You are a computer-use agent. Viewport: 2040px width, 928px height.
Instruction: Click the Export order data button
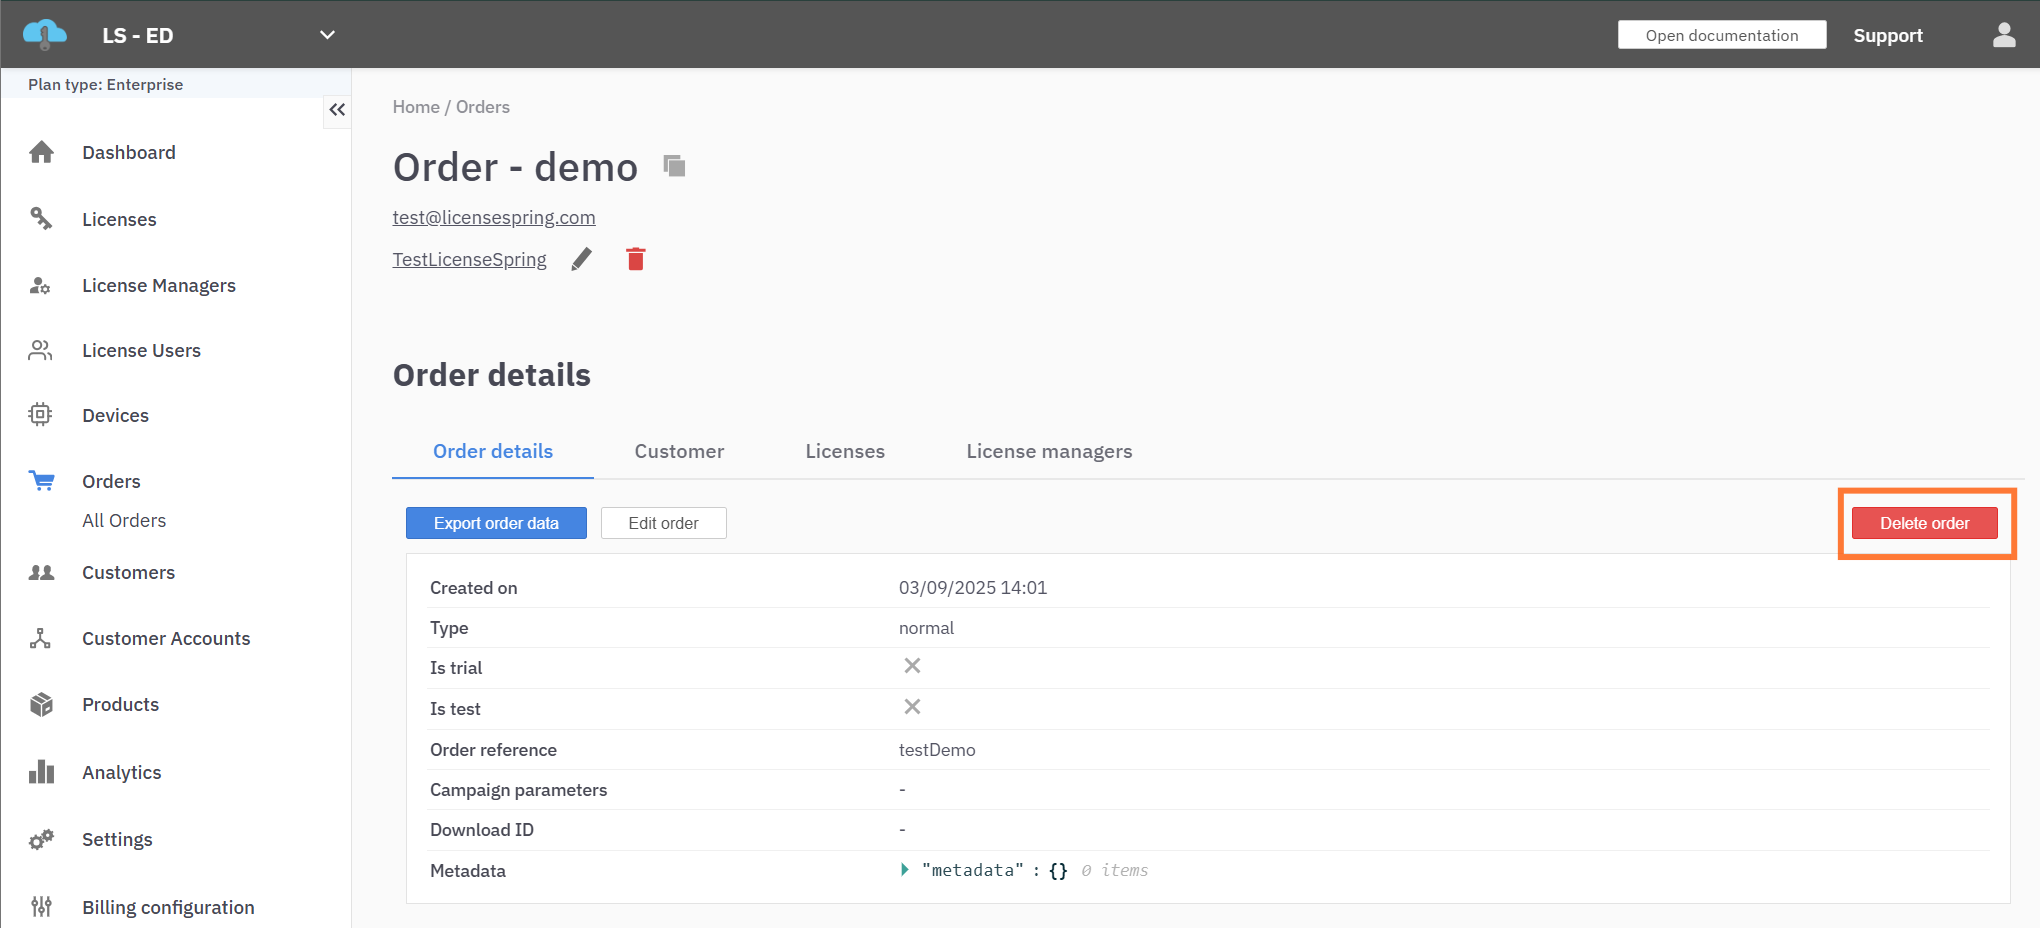point(496,523)
